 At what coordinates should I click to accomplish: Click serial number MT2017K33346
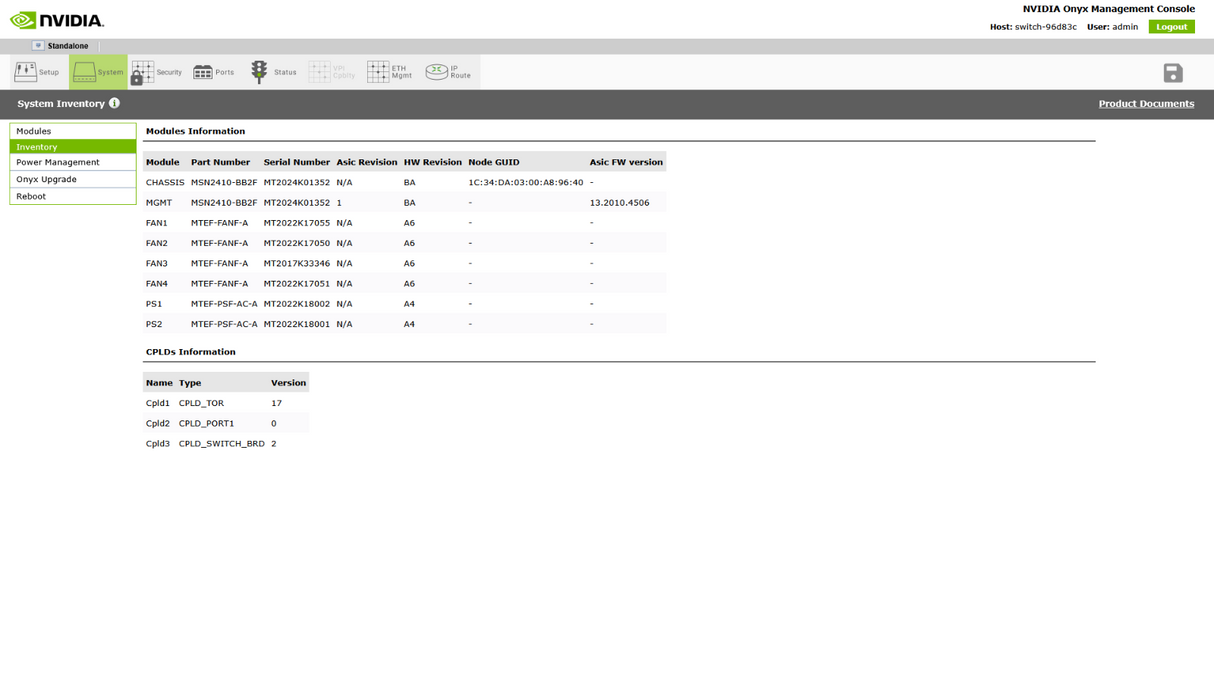click(297, 264)
